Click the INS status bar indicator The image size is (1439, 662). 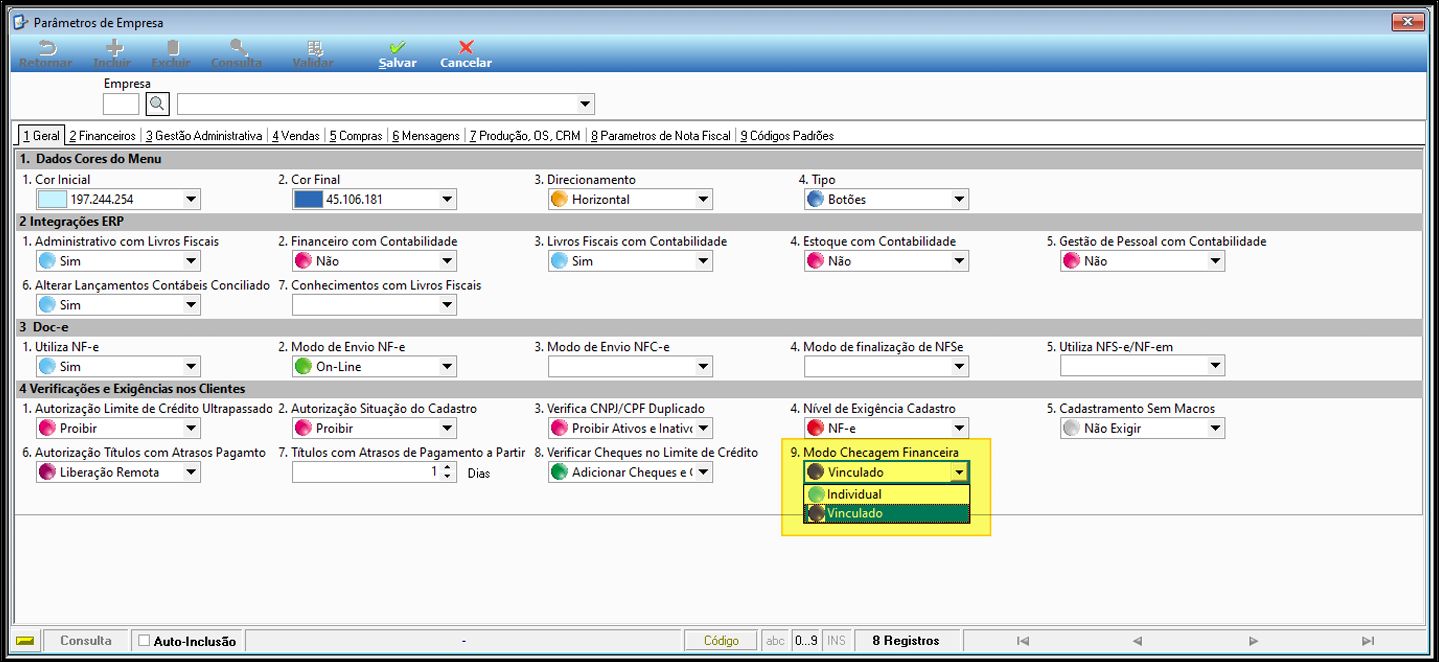pos(836,640)
